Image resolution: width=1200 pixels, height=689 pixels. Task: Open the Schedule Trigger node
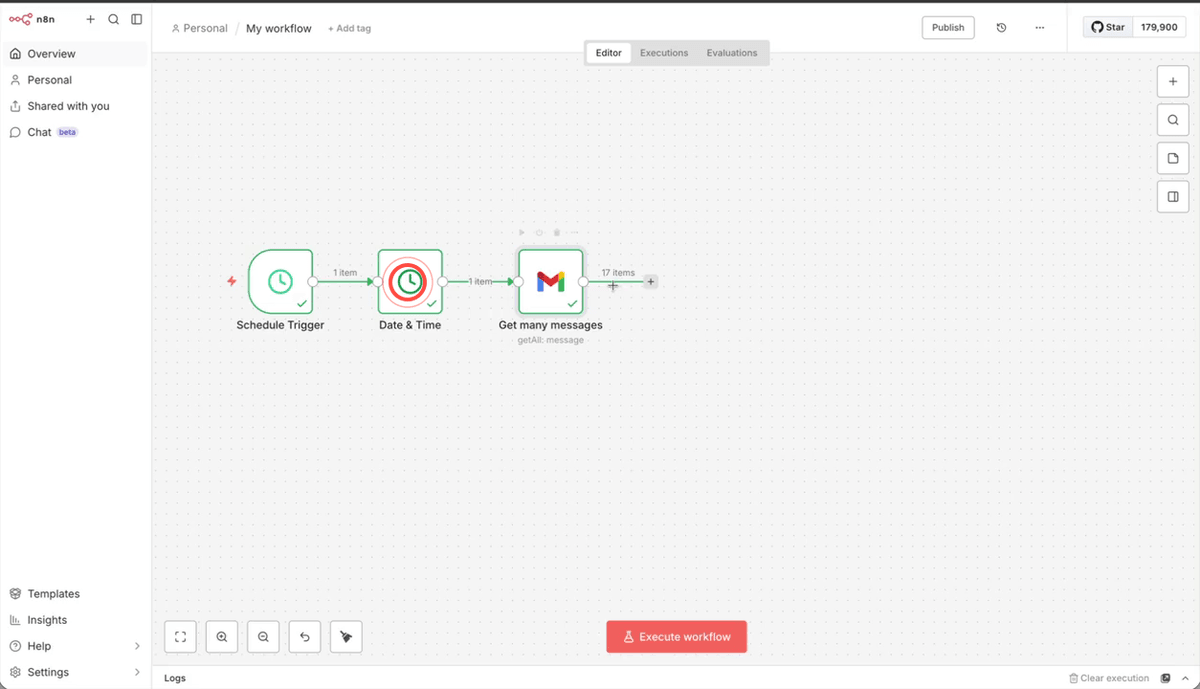coord(281,281)
